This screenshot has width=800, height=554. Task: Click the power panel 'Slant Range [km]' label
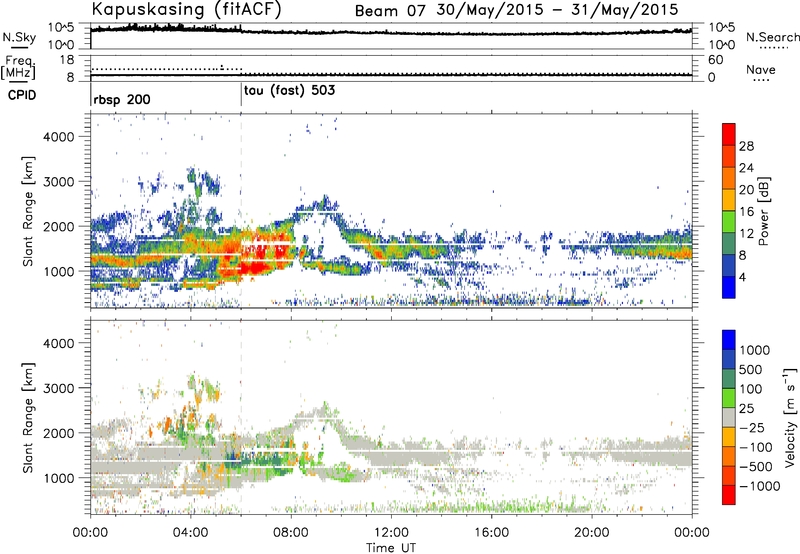28,212
